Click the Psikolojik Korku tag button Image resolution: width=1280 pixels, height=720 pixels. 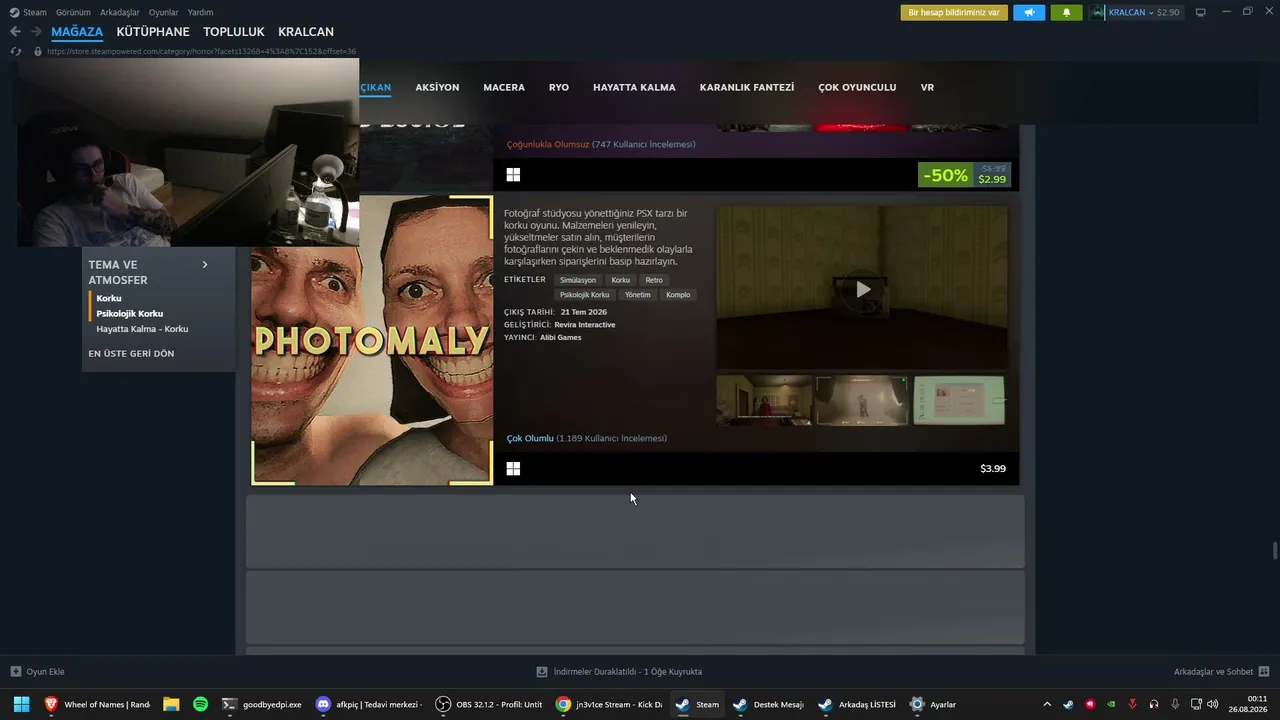click(584, 295)
